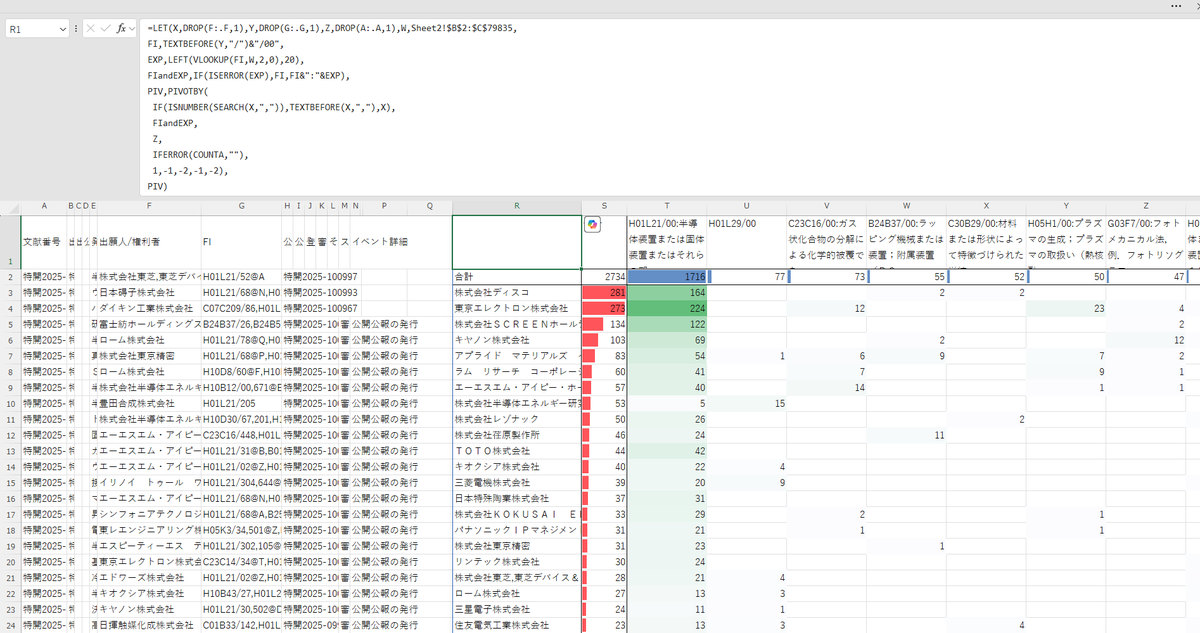Select row 10 header
The height and width of the screenshot is (633, 1200).
(x=10, y=402)
